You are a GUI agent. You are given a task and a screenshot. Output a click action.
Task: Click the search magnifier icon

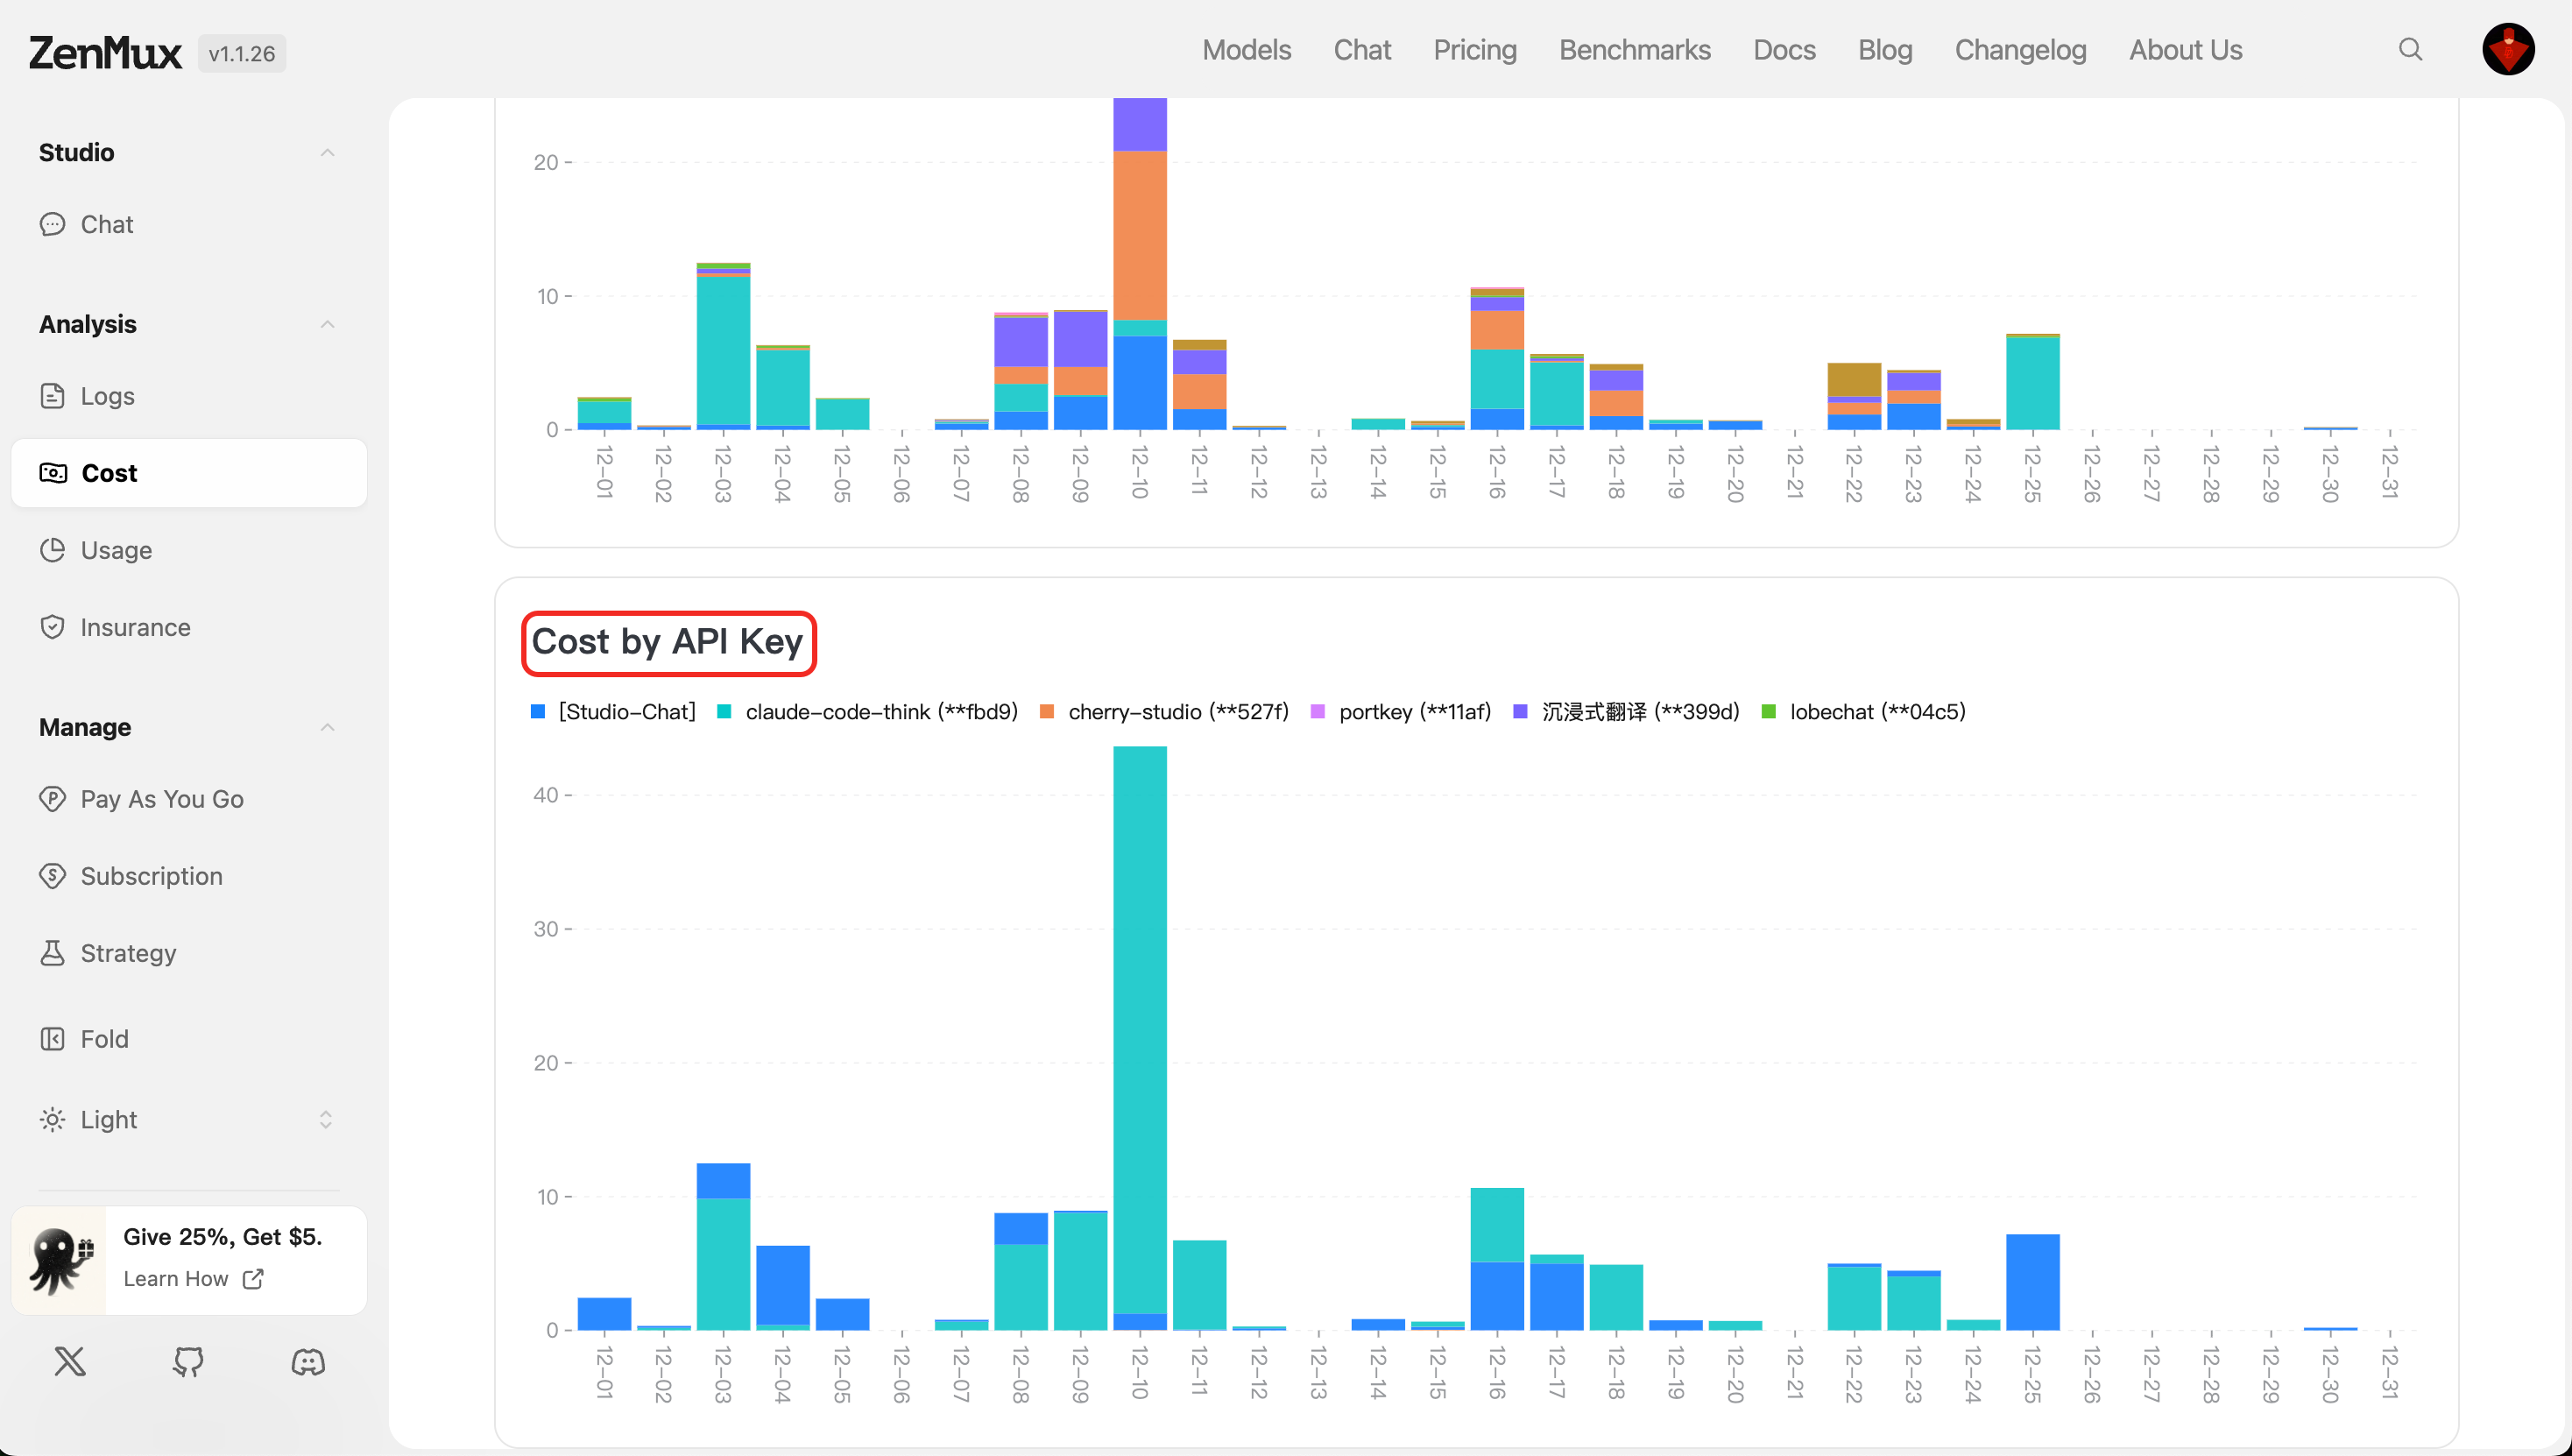[x=2410, y=49]
